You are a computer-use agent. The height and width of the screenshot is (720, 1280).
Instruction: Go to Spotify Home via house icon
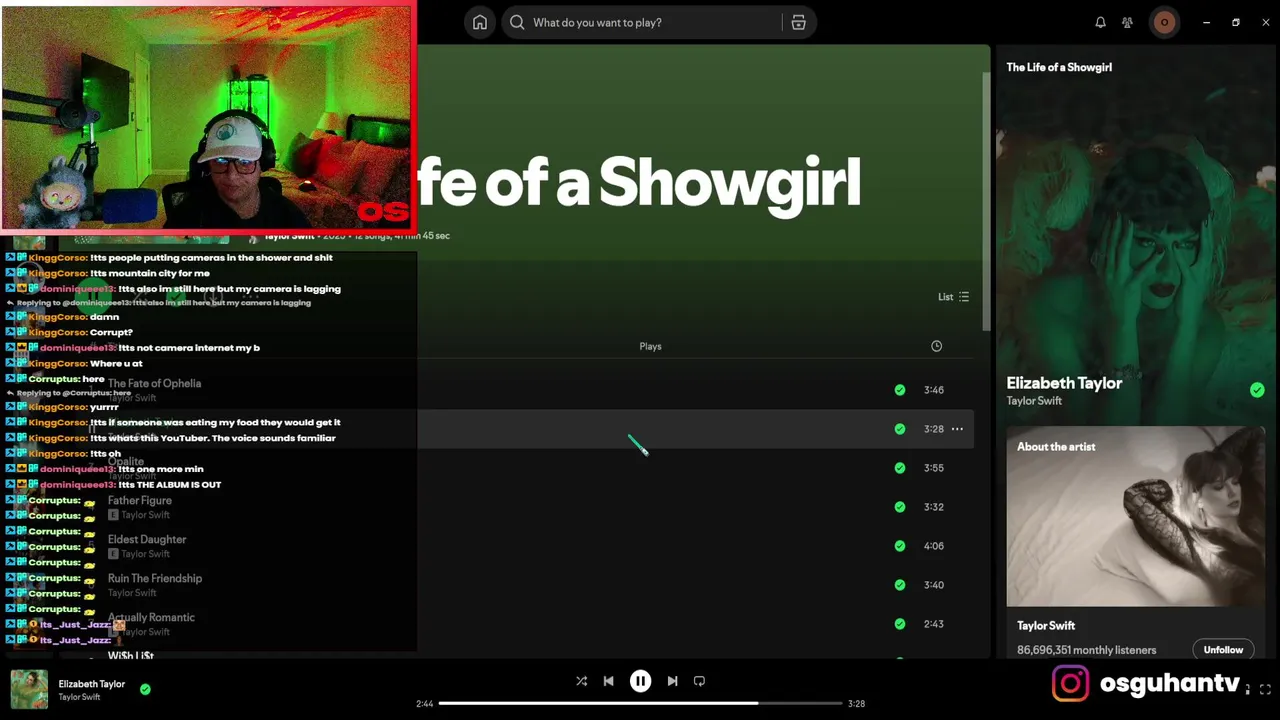pyautogui.click(x=480, y=22)
